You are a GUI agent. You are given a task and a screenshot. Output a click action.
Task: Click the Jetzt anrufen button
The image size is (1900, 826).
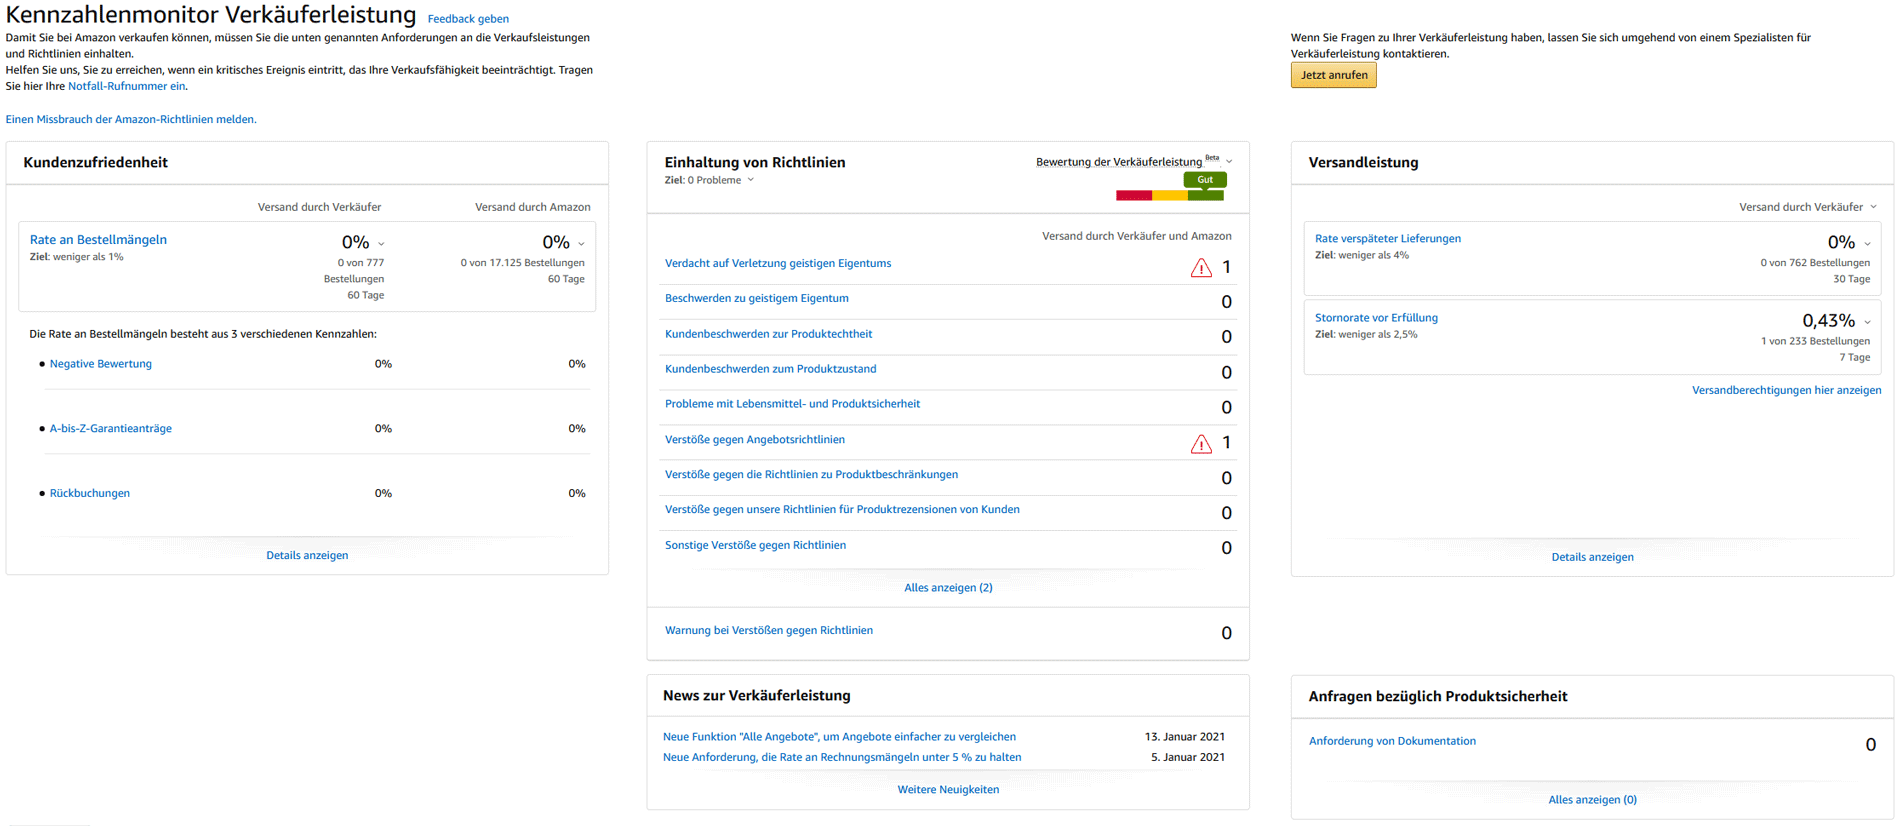(1334, 75)
